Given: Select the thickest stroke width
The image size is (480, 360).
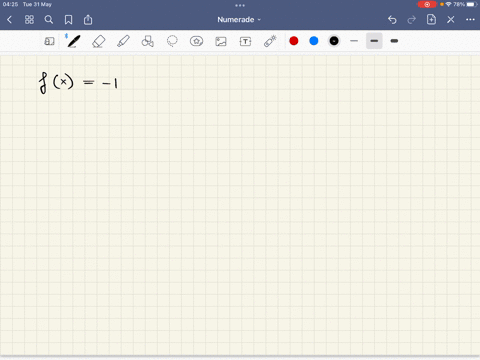Looking at the screenshot, I should 394,41.
